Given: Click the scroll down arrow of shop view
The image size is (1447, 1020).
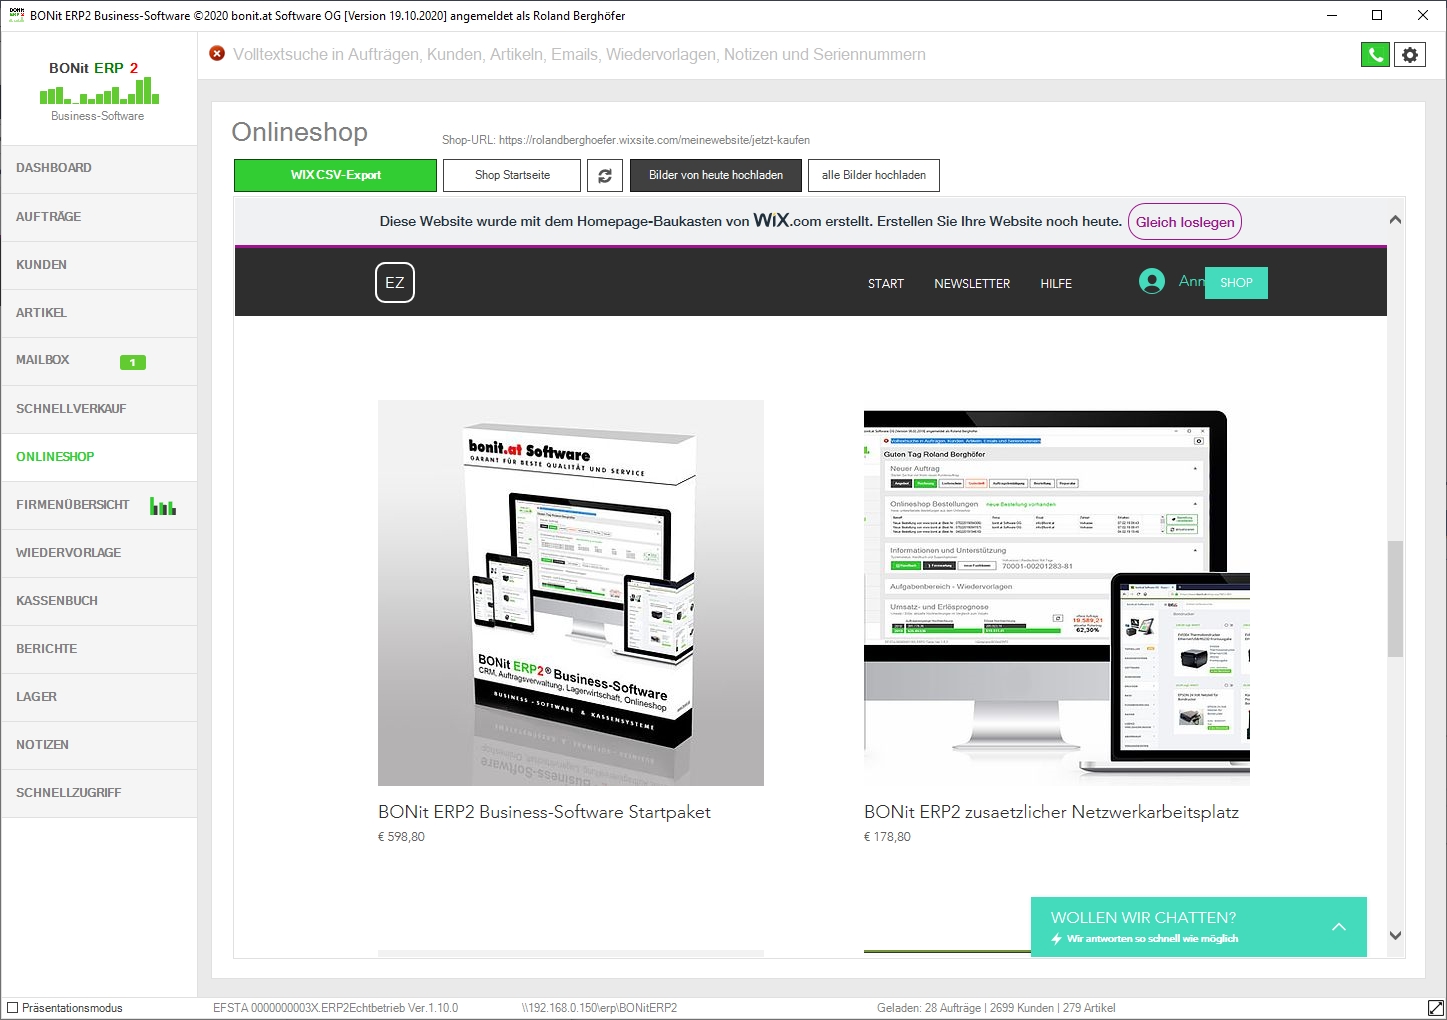Looking at the screenshot, I should [x=1395, y=936].
